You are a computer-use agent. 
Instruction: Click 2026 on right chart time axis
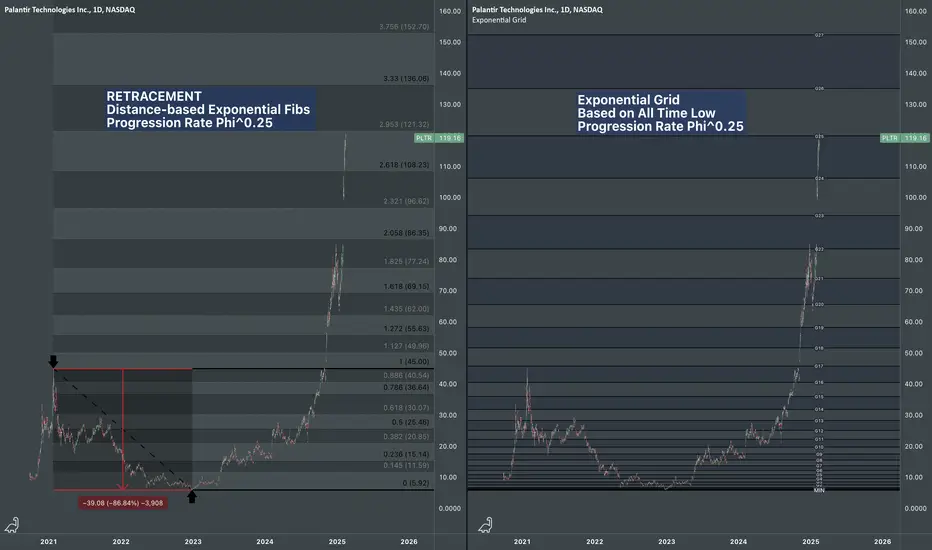(883, 542)
